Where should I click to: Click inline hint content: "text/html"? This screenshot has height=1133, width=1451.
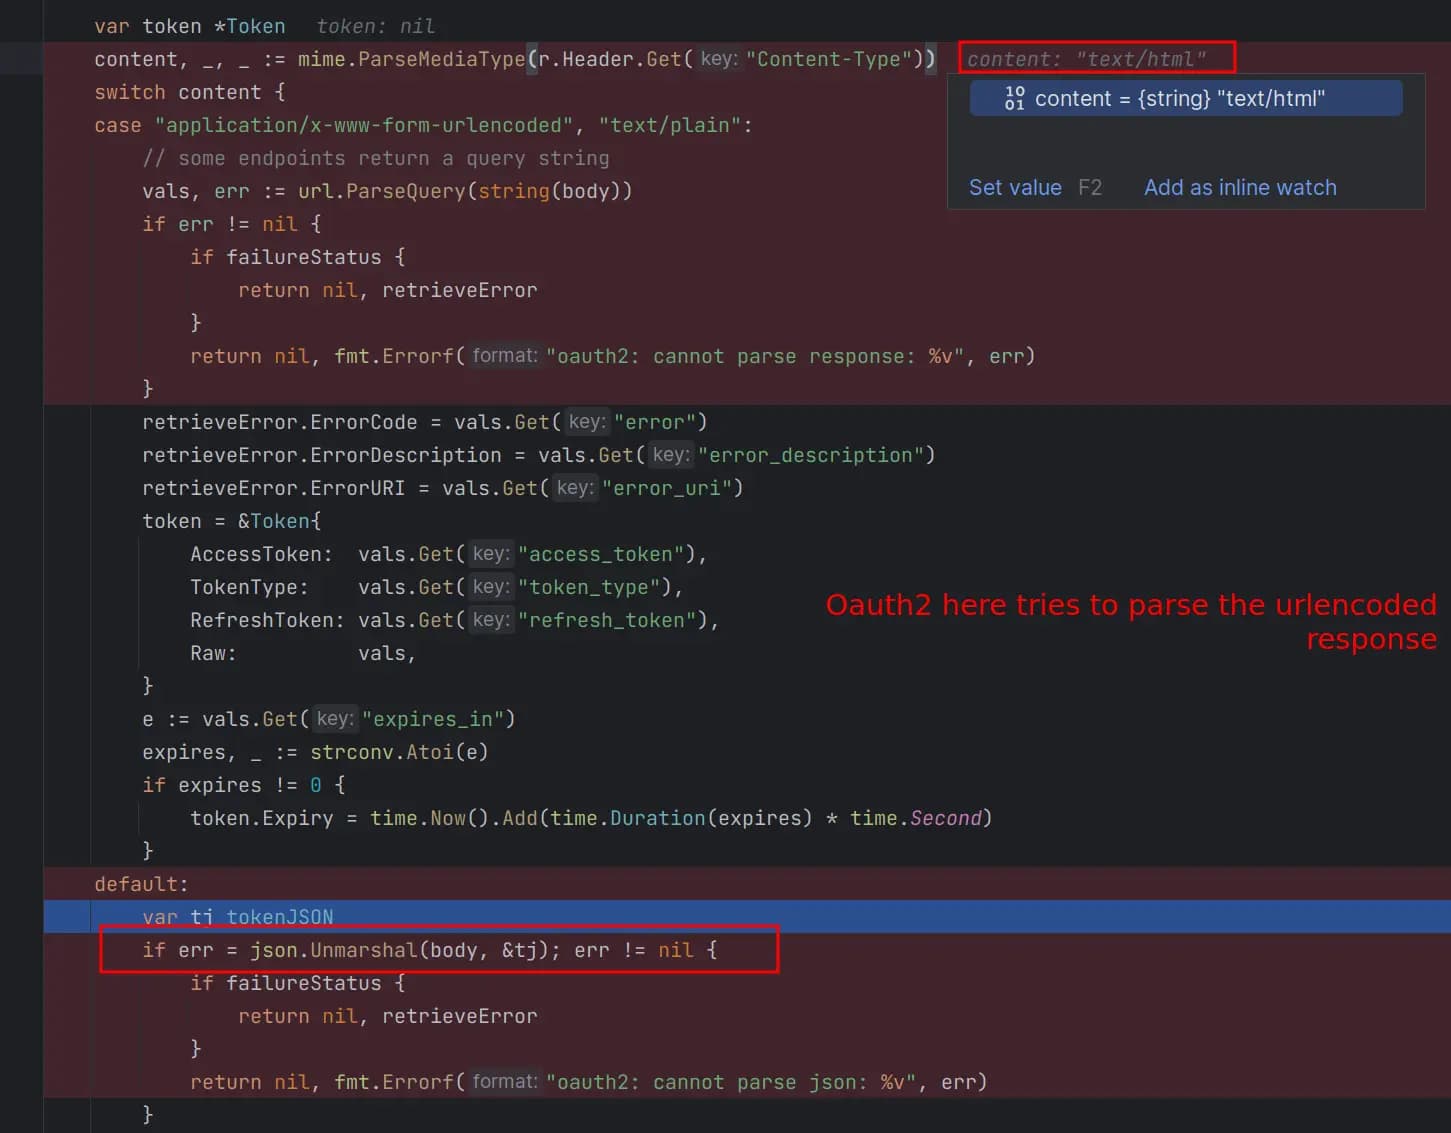1087,59
